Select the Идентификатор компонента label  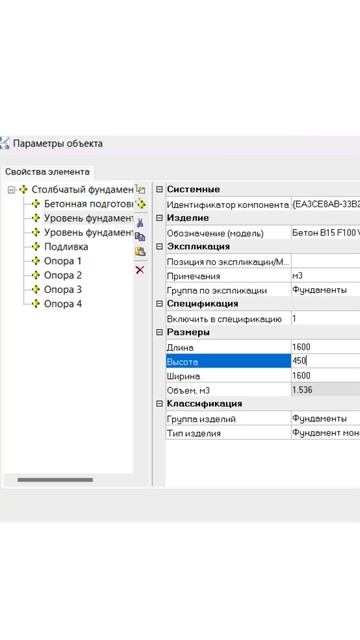[228, 204]
